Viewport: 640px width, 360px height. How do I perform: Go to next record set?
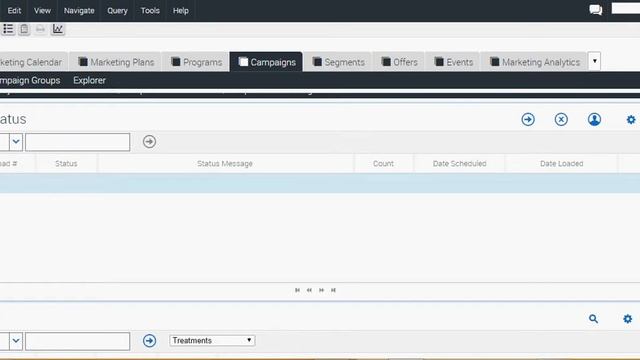[322, 290]
